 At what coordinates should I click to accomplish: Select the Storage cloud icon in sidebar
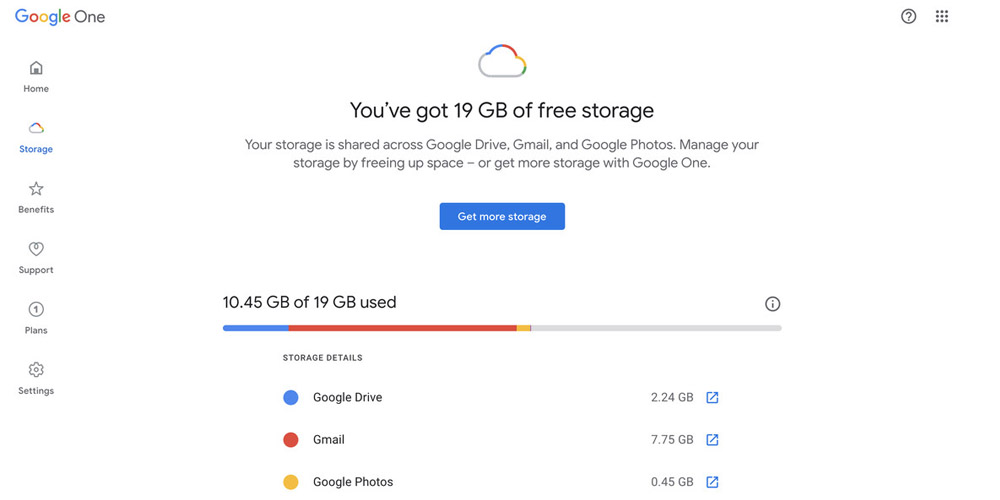(36, 129)
